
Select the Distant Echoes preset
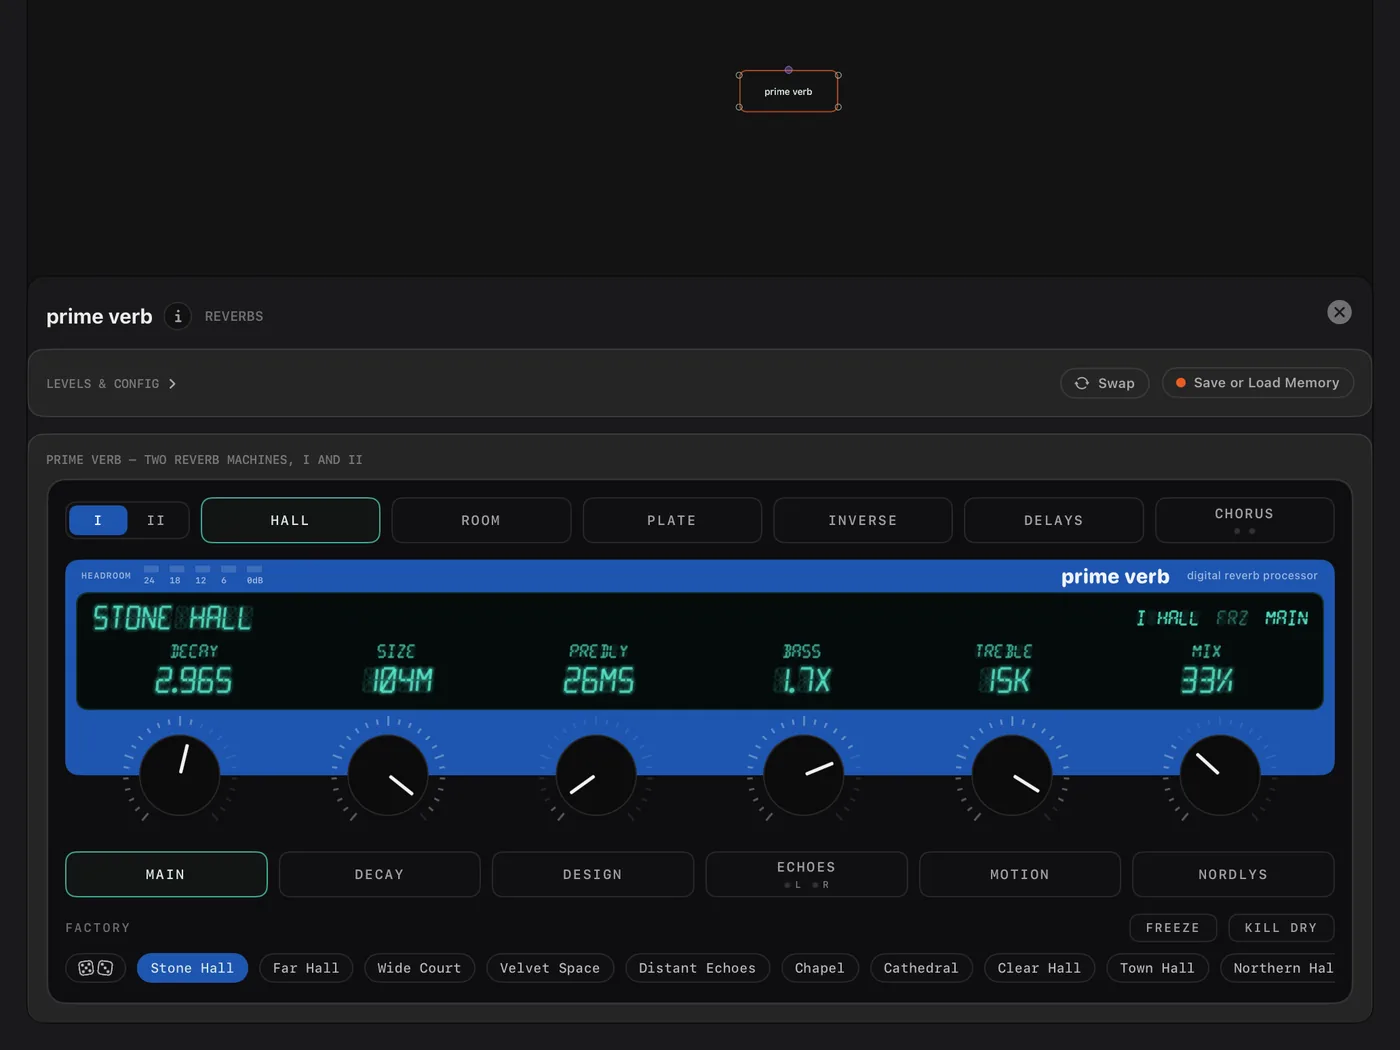click(x=697, y=968)
